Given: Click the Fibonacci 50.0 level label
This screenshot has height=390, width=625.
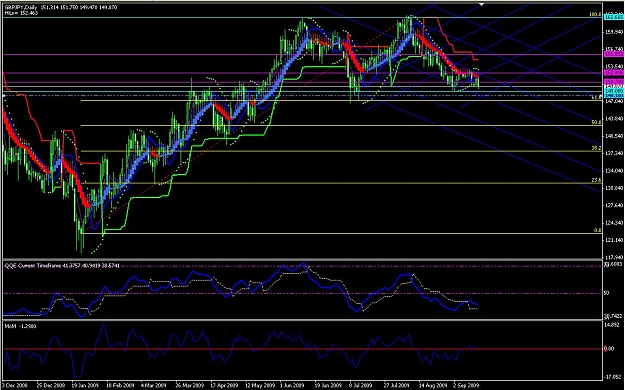Looking at the screenshot, I should 596,122.
